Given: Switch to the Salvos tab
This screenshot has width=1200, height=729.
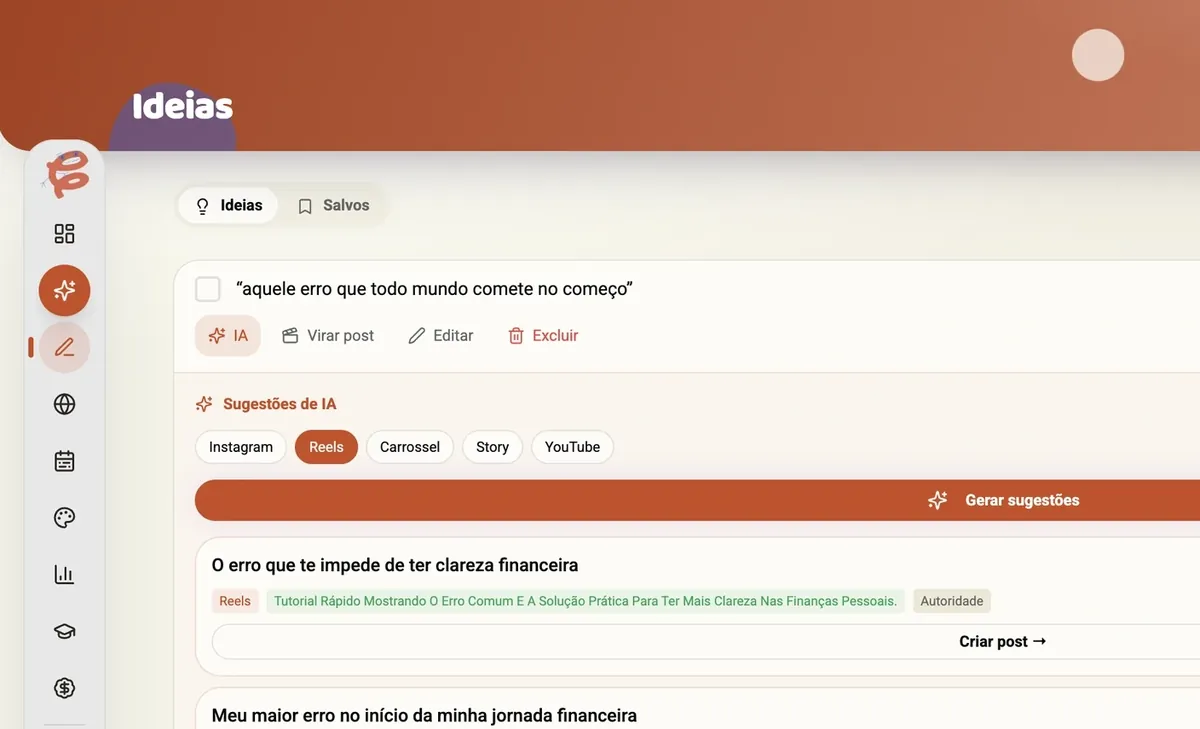Looking at the screenshot, I should coord(333,205).
